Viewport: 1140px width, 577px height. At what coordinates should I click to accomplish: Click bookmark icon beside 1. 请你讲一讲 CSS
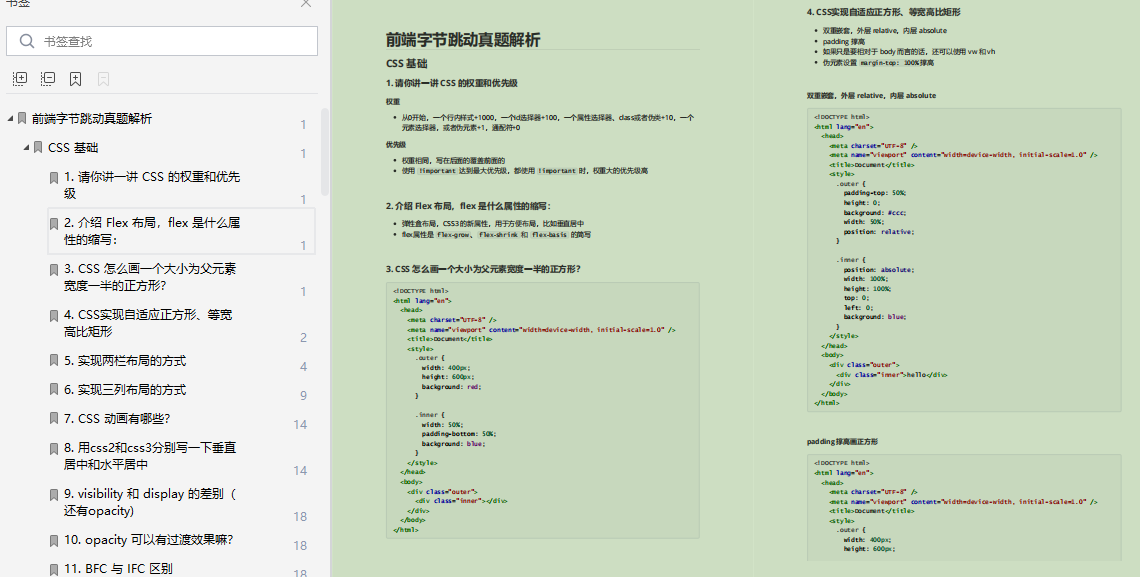54,178
